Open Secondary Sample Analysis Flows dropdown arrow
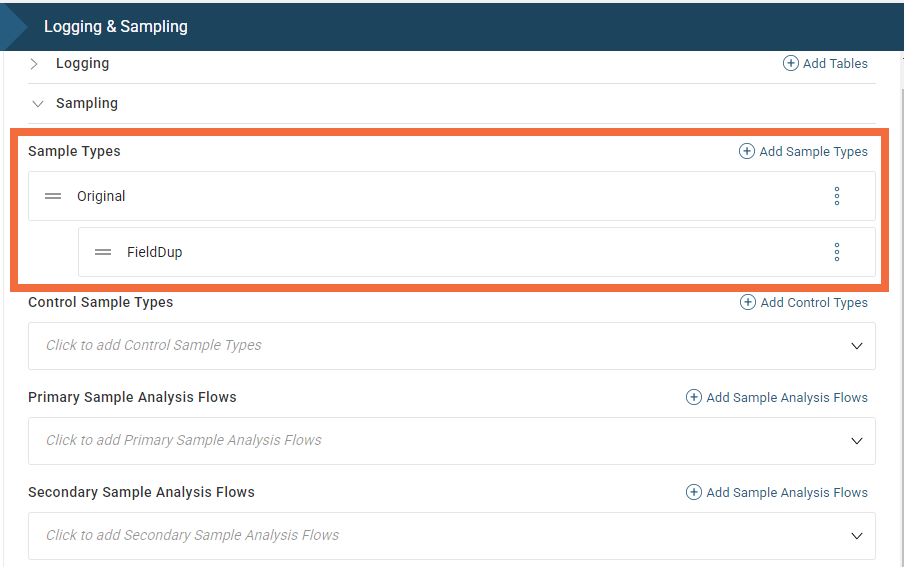Screen dimensions: 904x567 pyautogui.click(x=857, y=536)
